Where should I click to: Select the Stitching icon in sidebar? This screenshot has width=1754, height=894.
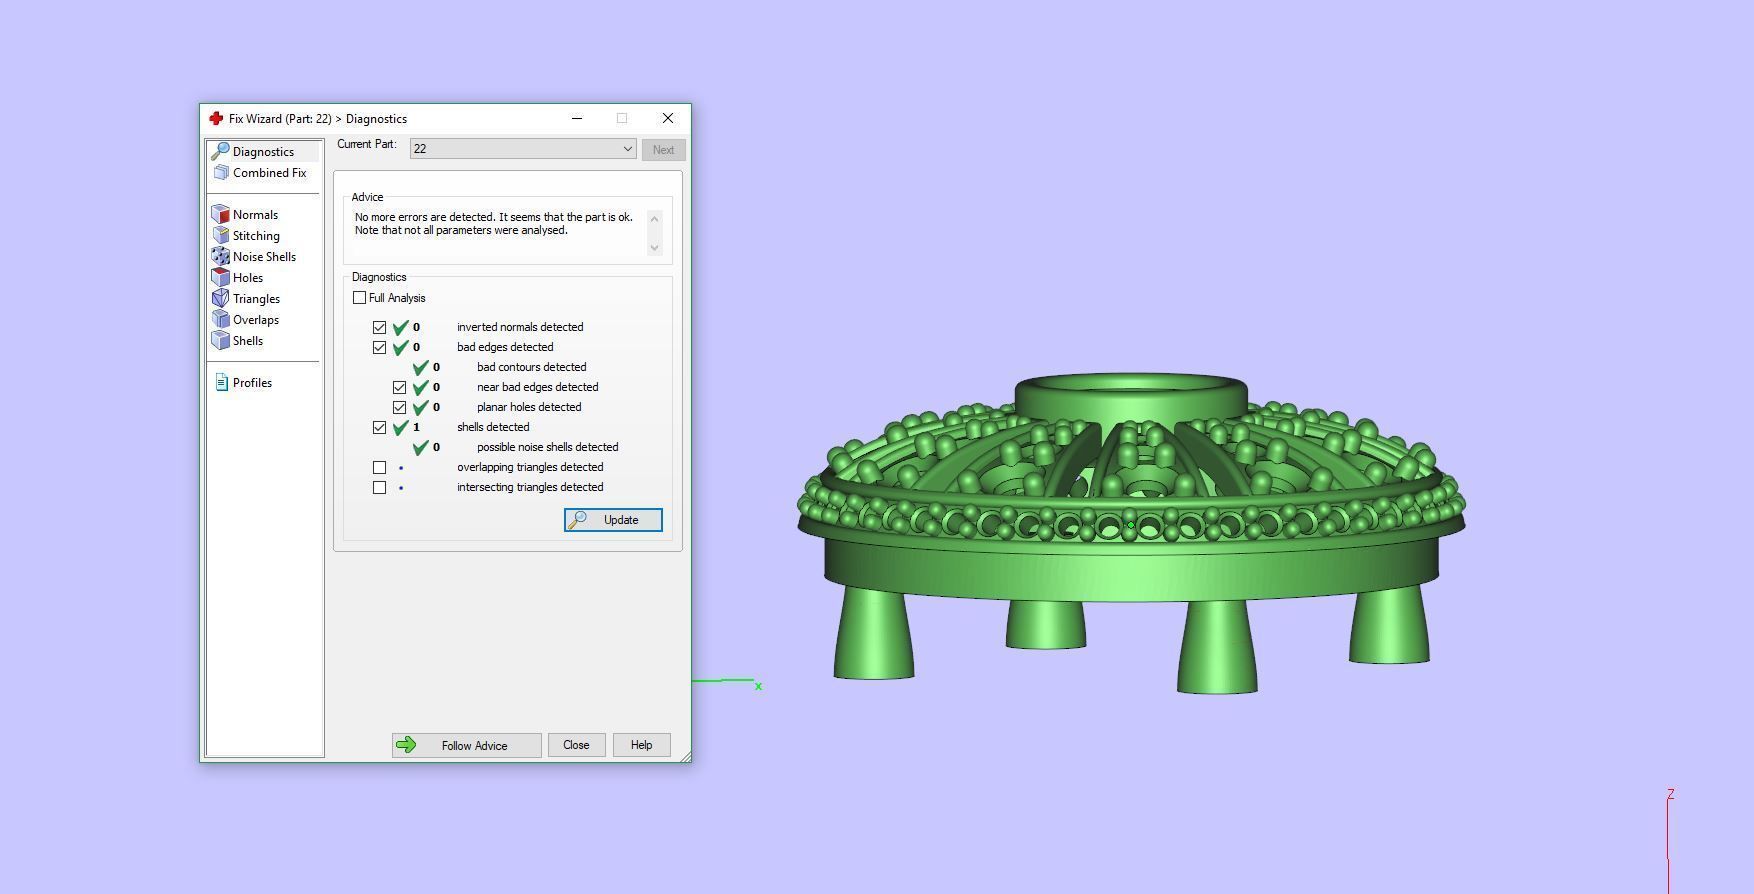tap(221, 236)
